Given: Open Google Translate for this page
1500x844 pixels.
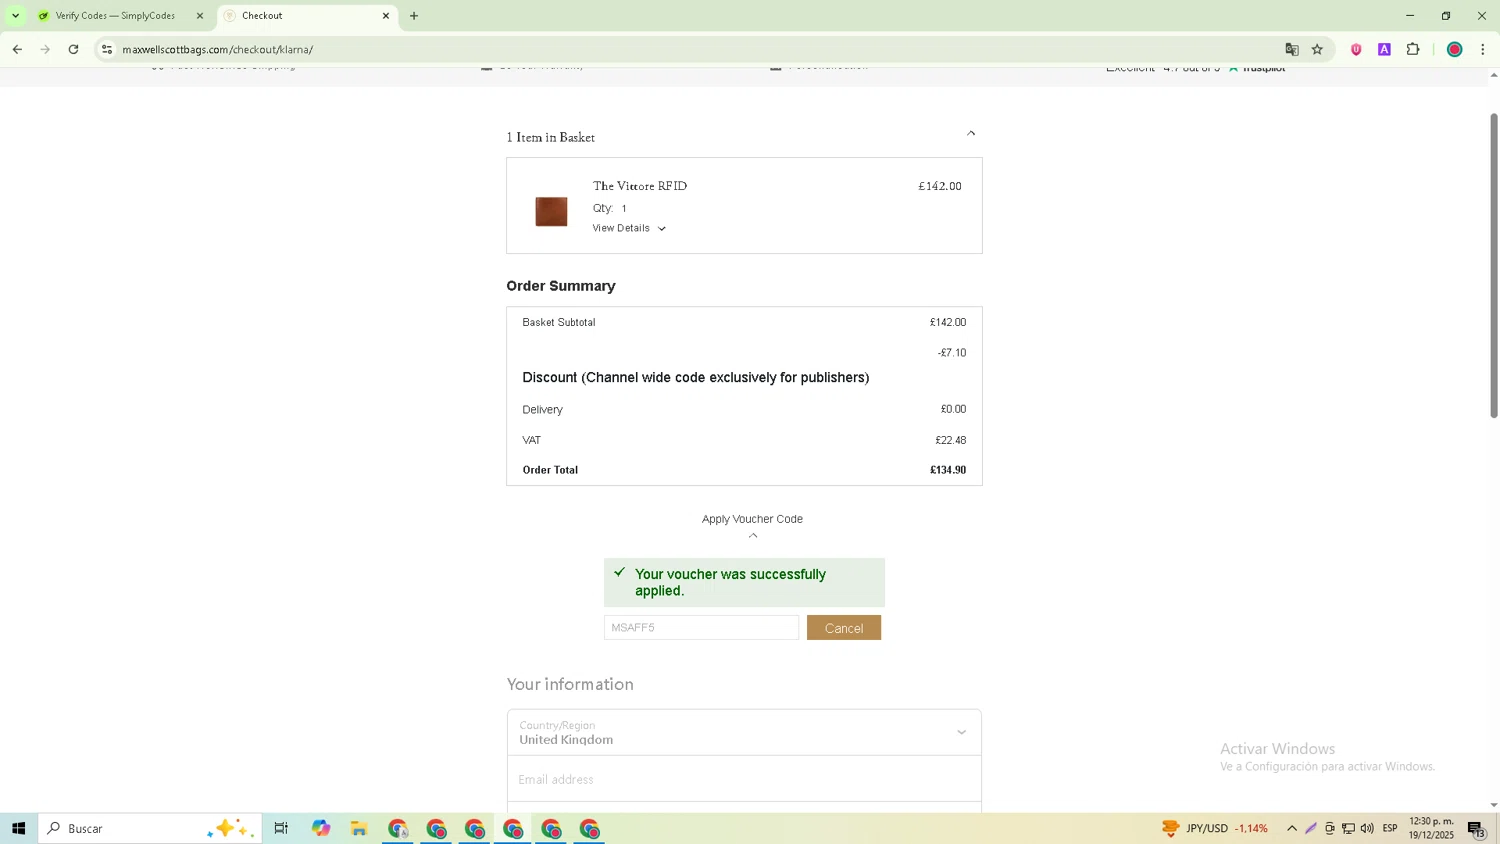Looking at the screenshot, I should pos(1292,49).
